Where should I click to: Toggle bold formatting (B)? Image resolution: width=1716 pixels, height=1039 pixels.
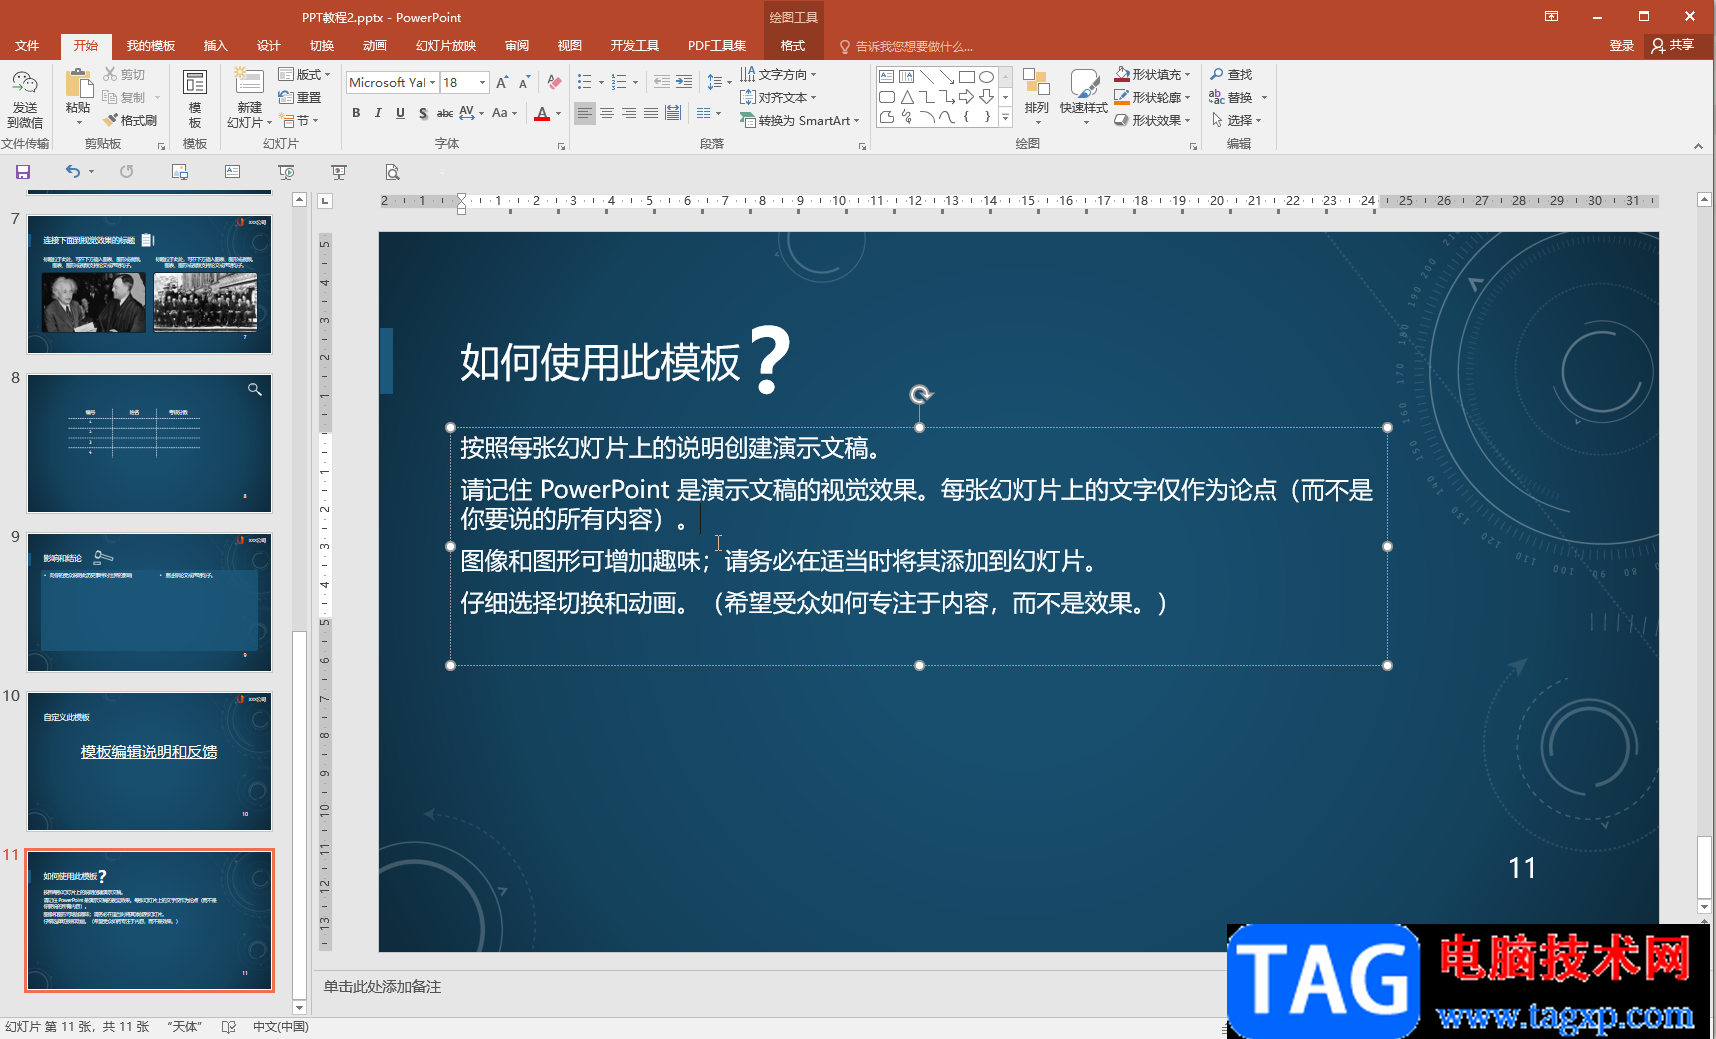pos(356,113)
